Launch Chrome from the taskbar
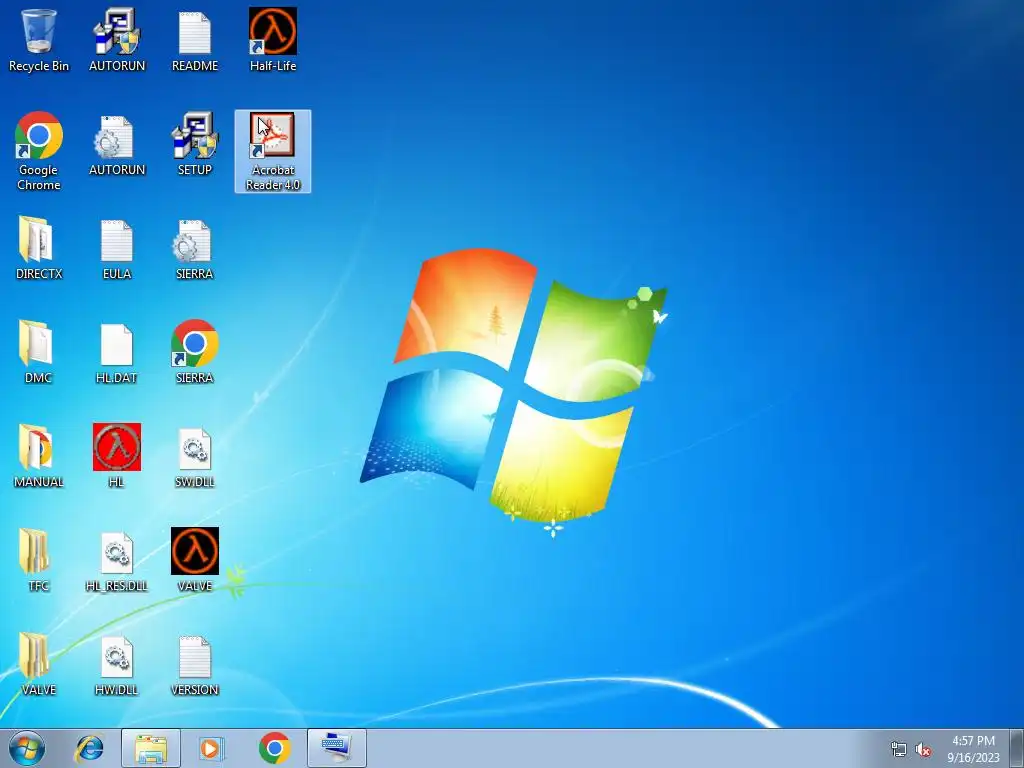The height and width of the screenshot is (768, 1024). (274, 748)
